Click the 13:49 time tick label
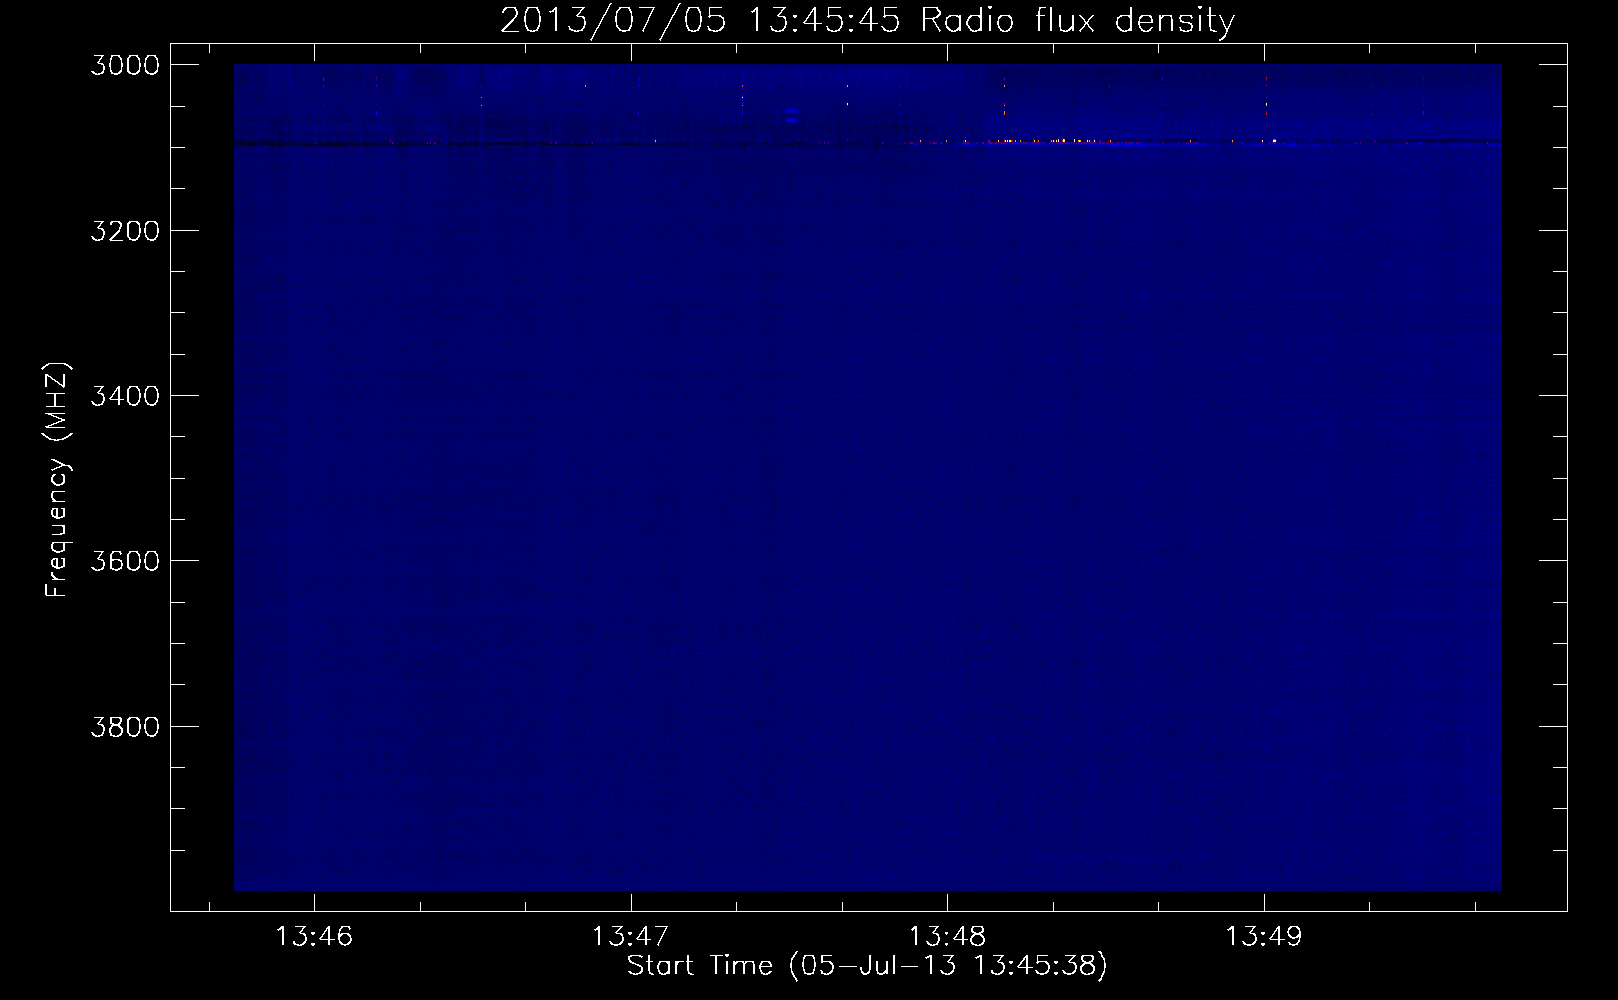Viewport: 1618px width, 1000px height. (1264, 937)
